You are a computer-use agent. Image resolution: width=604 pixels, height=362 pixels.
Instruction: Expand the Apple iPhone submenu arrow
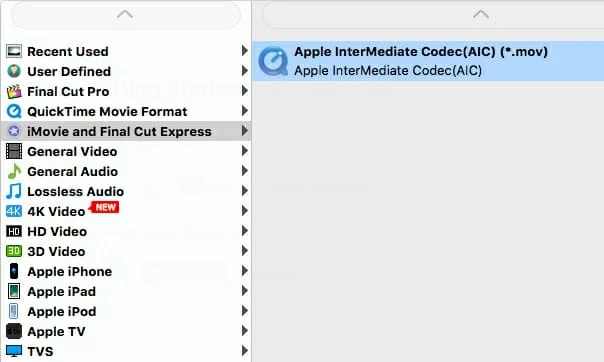click(x=244, y=271)
